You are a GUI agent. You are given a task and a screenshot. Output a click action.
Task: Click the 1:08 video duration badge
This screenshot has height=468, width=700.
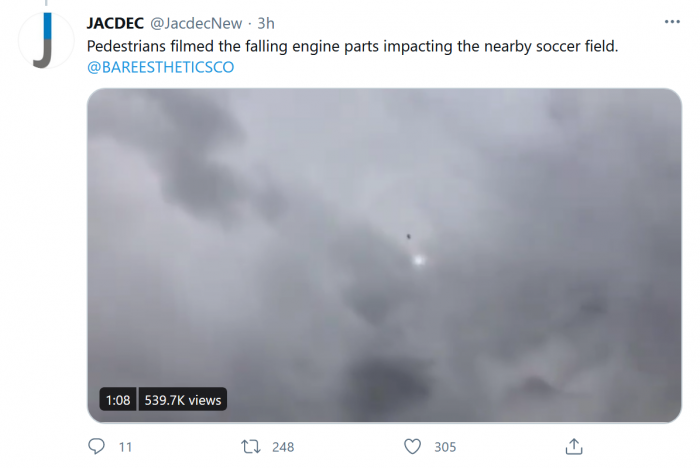(116, 400)
